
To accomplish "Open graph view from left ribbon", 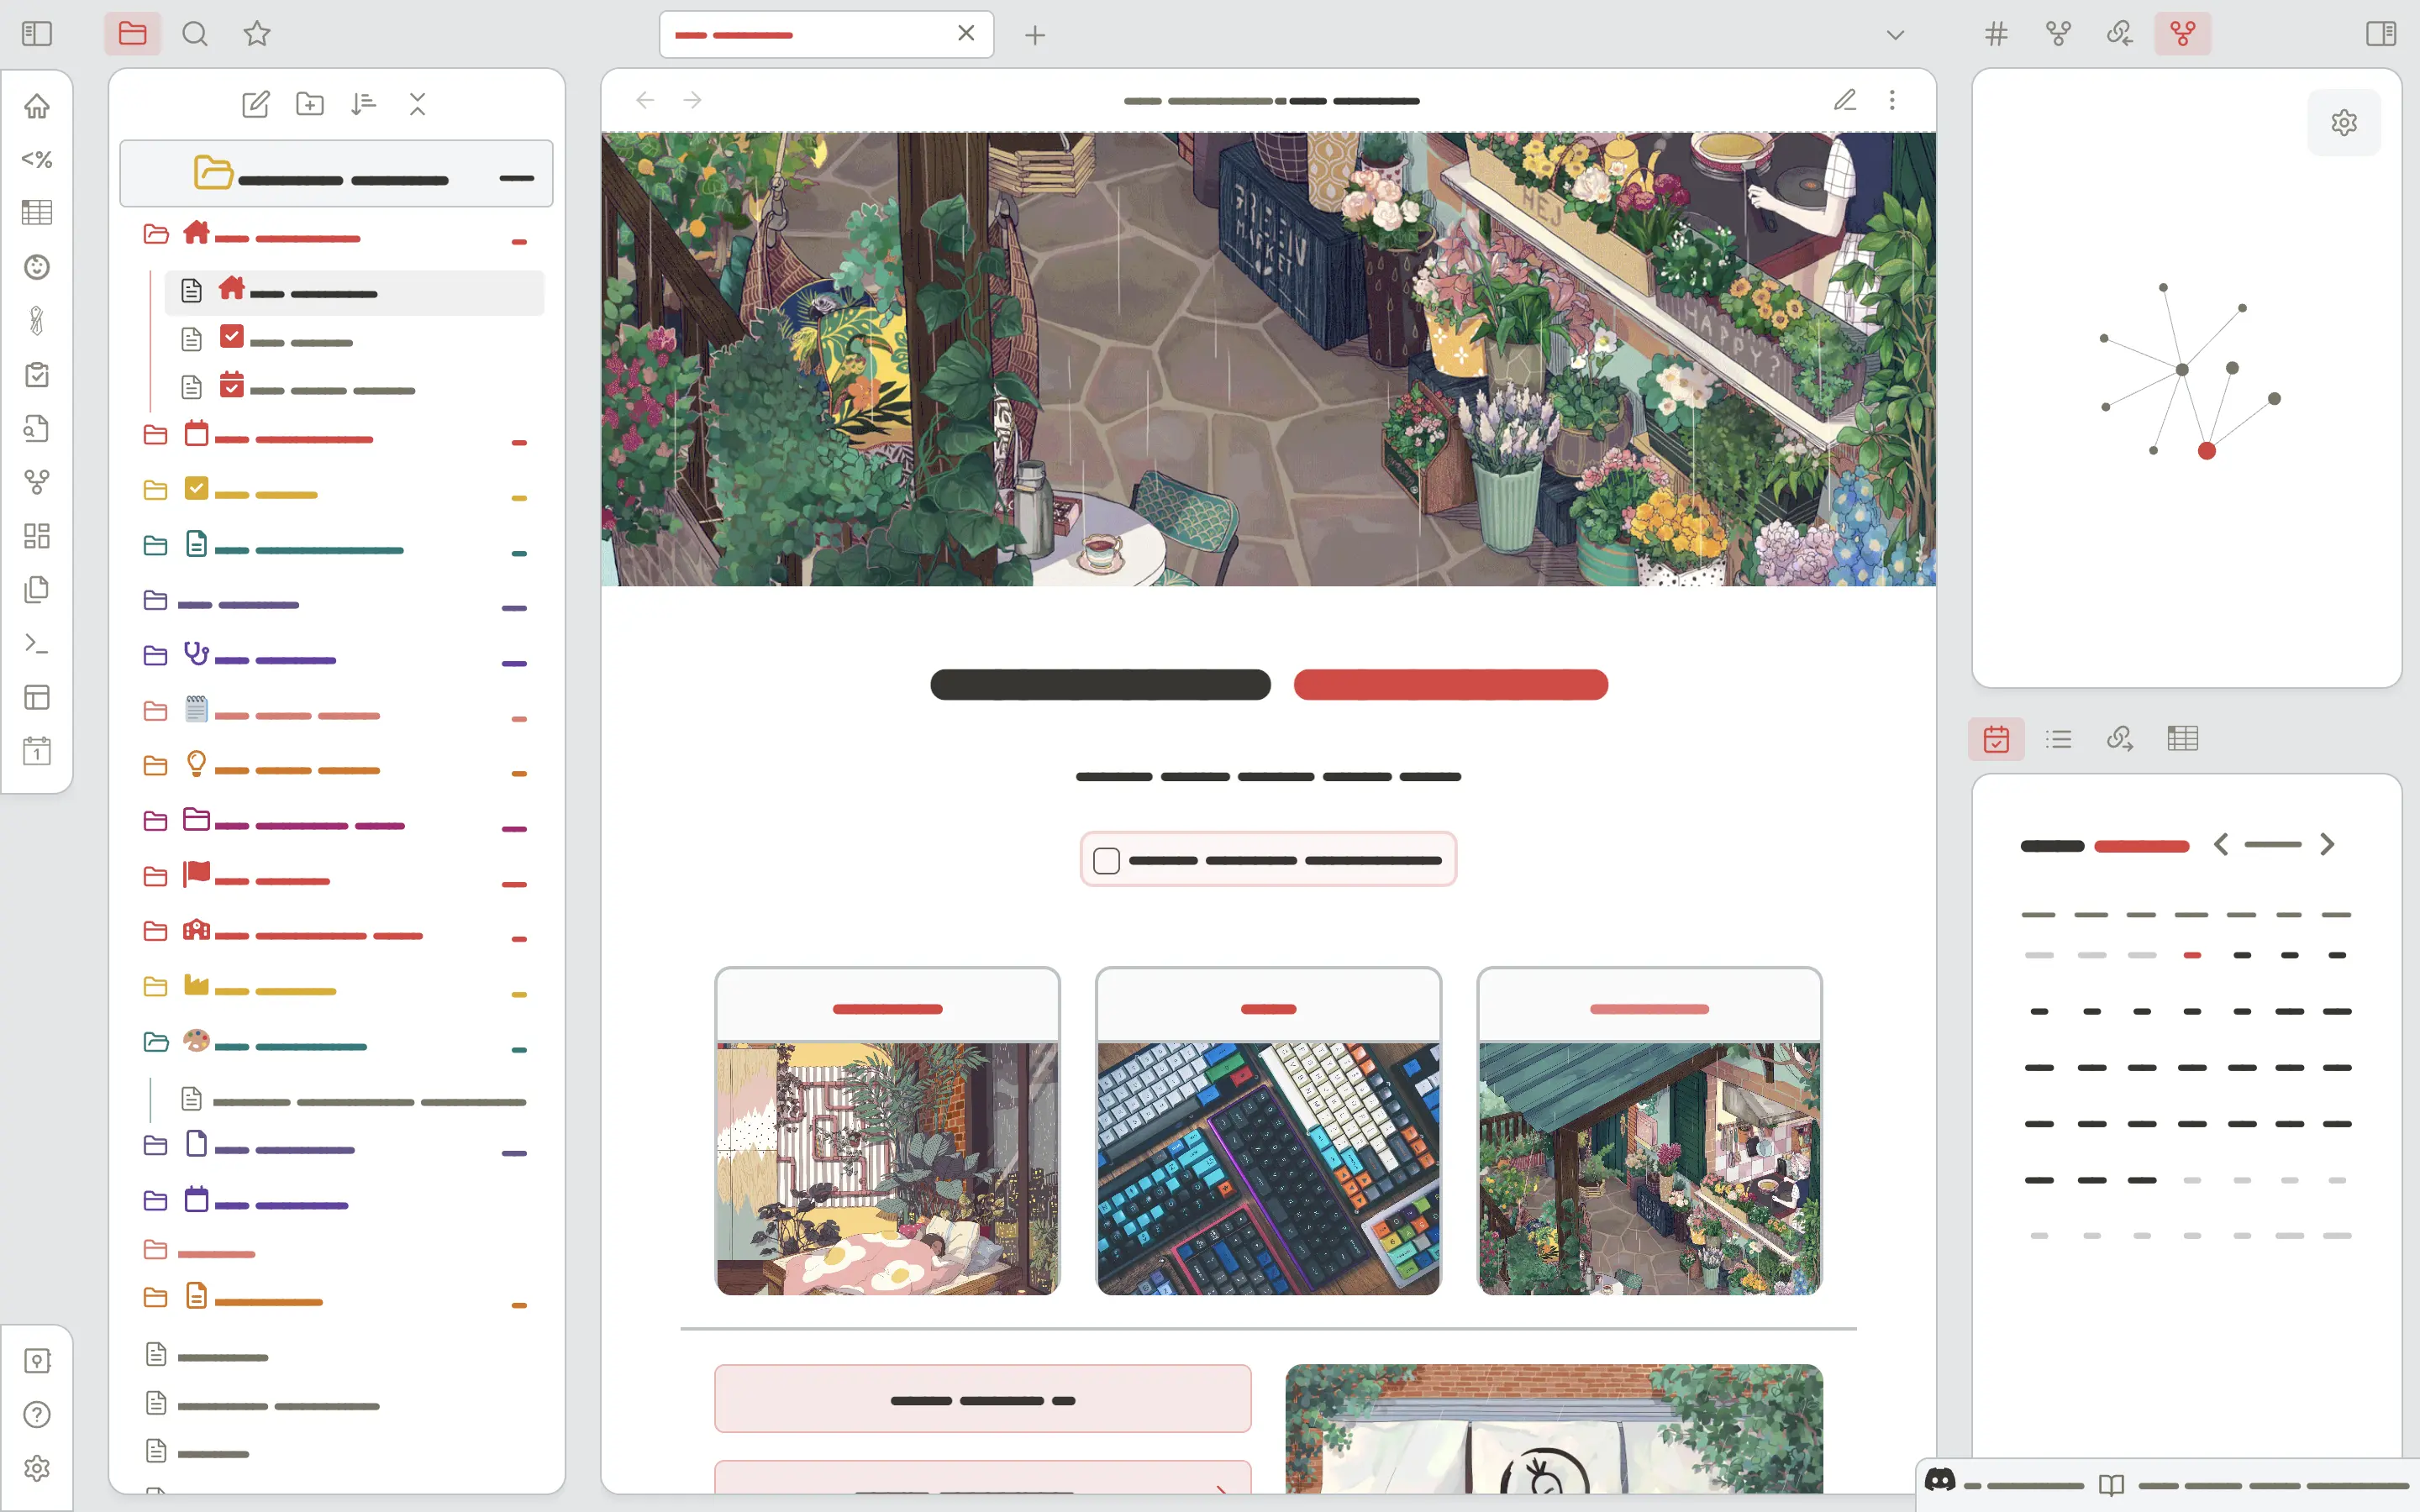I will point(37,482).
